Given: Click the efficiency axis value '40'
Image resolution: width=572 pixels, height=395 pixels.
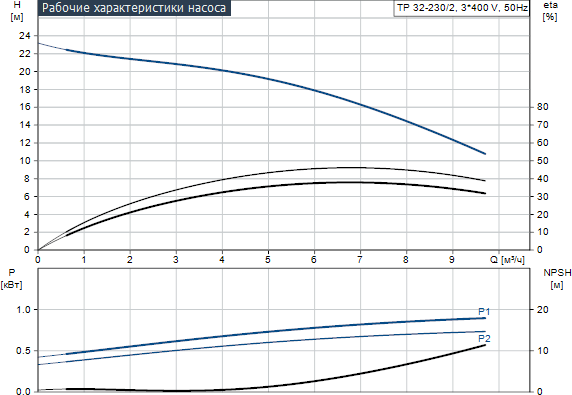Looking at the screenshot, I should click(x=542, y=179).
